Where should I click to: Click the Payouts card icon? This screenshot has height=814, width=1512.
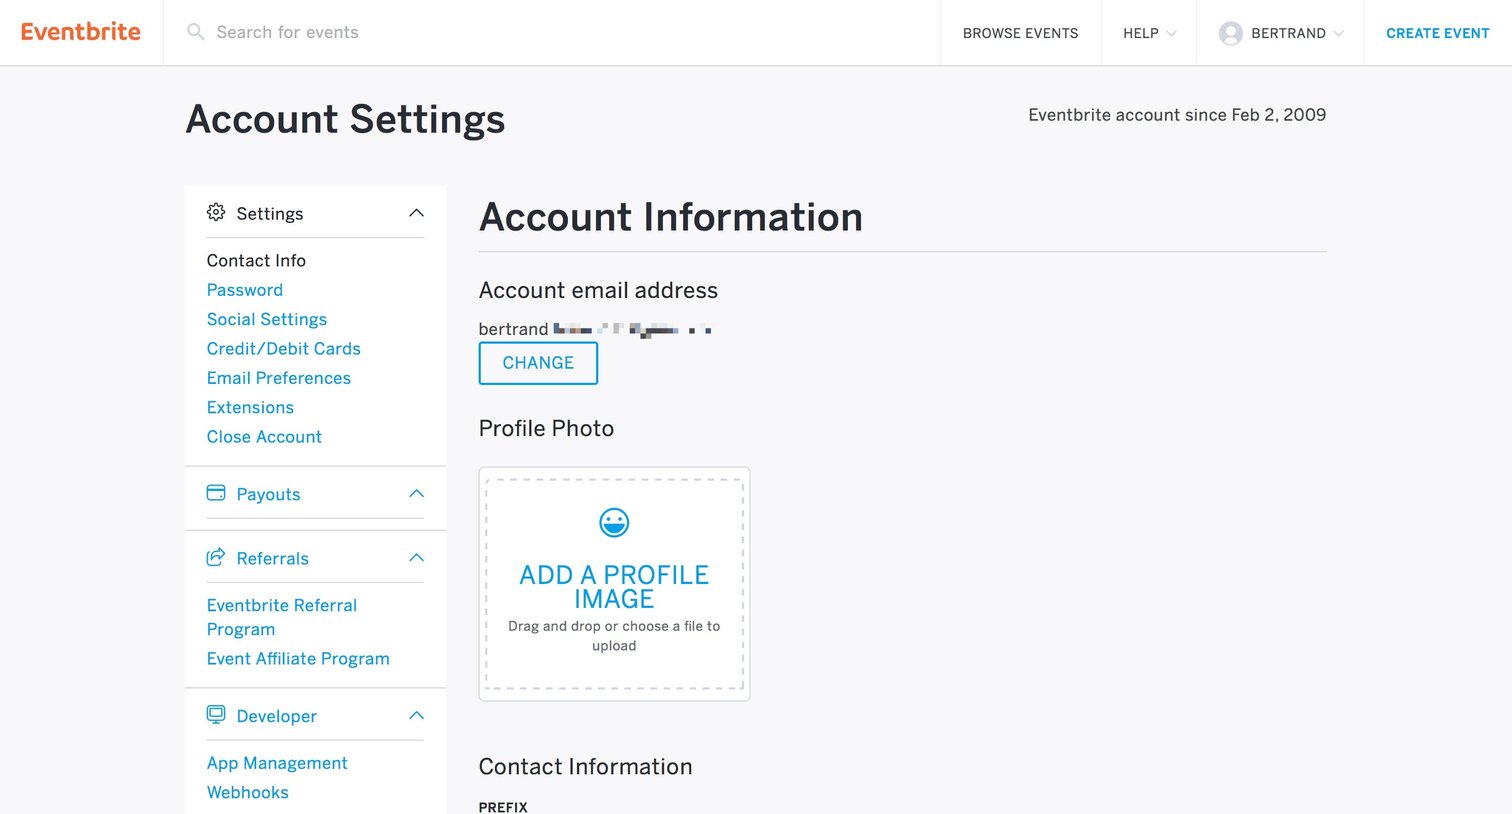216,493
